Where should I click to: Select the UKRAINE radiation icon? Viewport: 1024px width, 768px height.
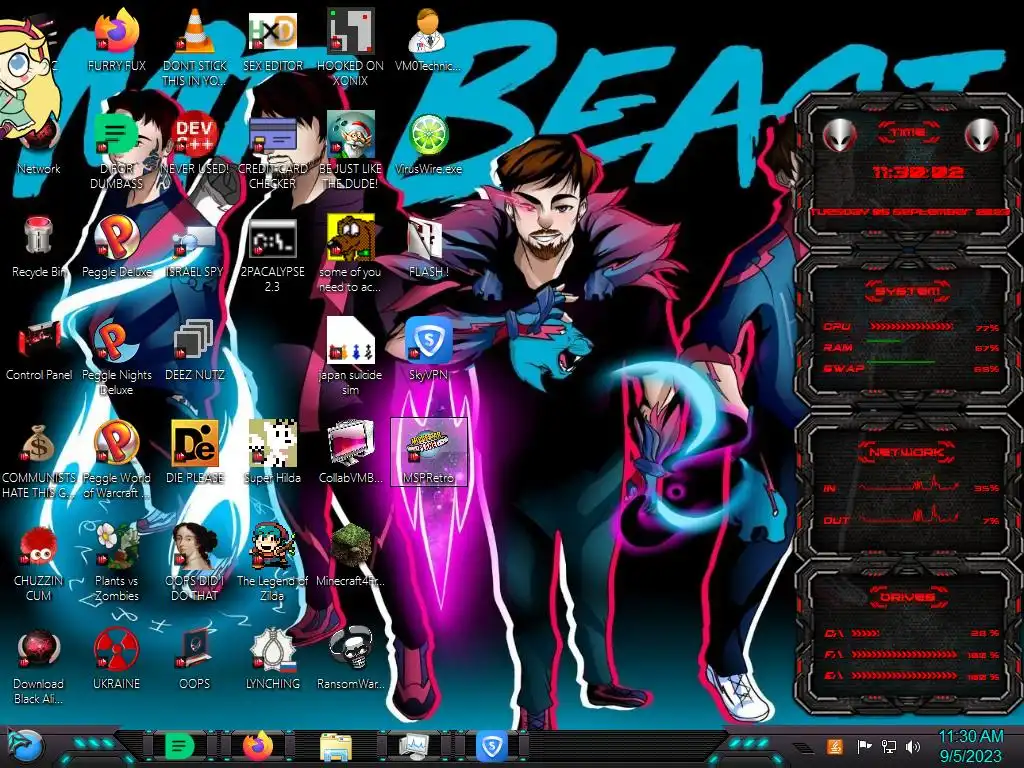pos(116,660)
